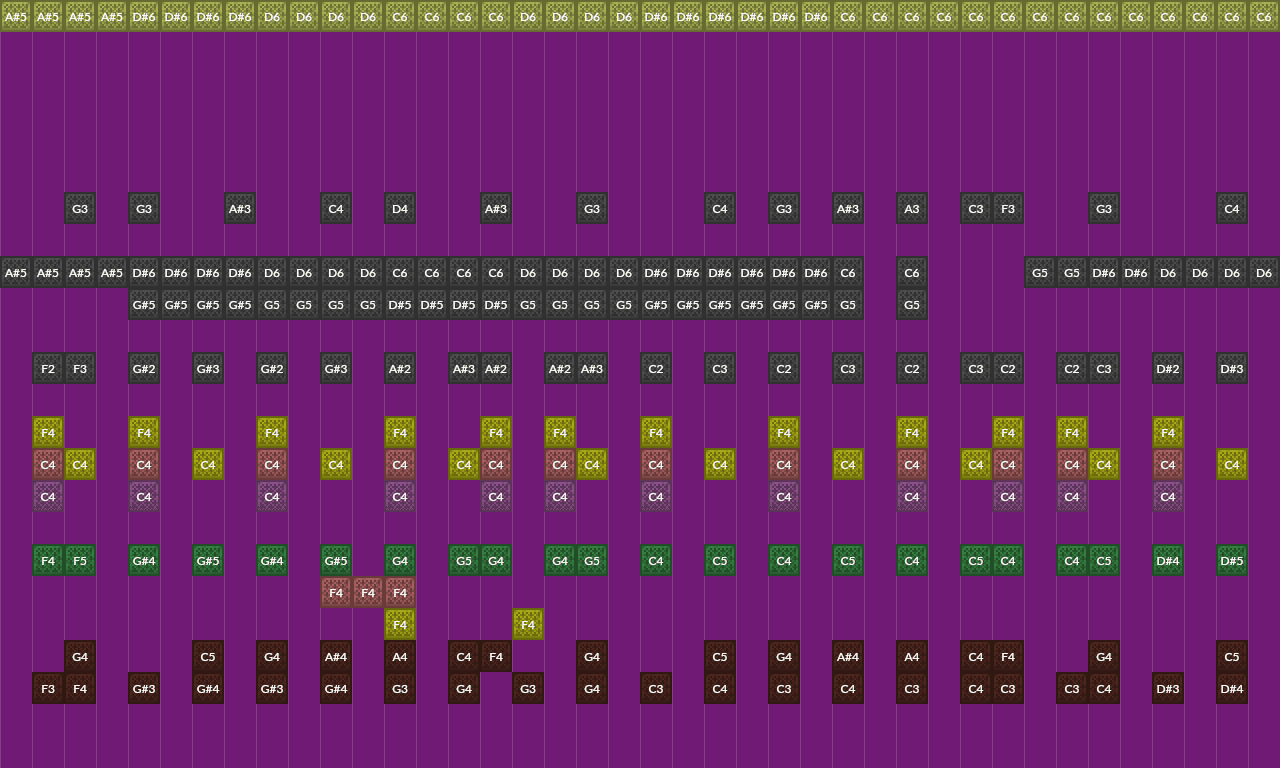Click last olive C6 block in top row
Screen dimensions: 1280x768
pos(1264,16)
